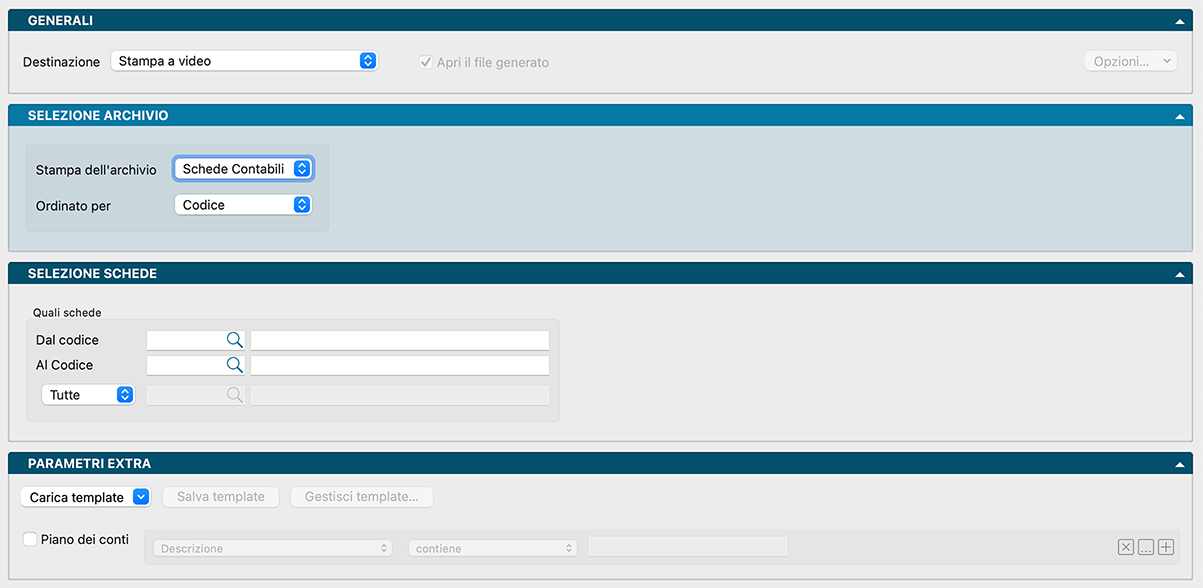Remove filter row with X icon
This screenshot has height=588, width=1203.
pyautogui.click(x=1126, y=547)
